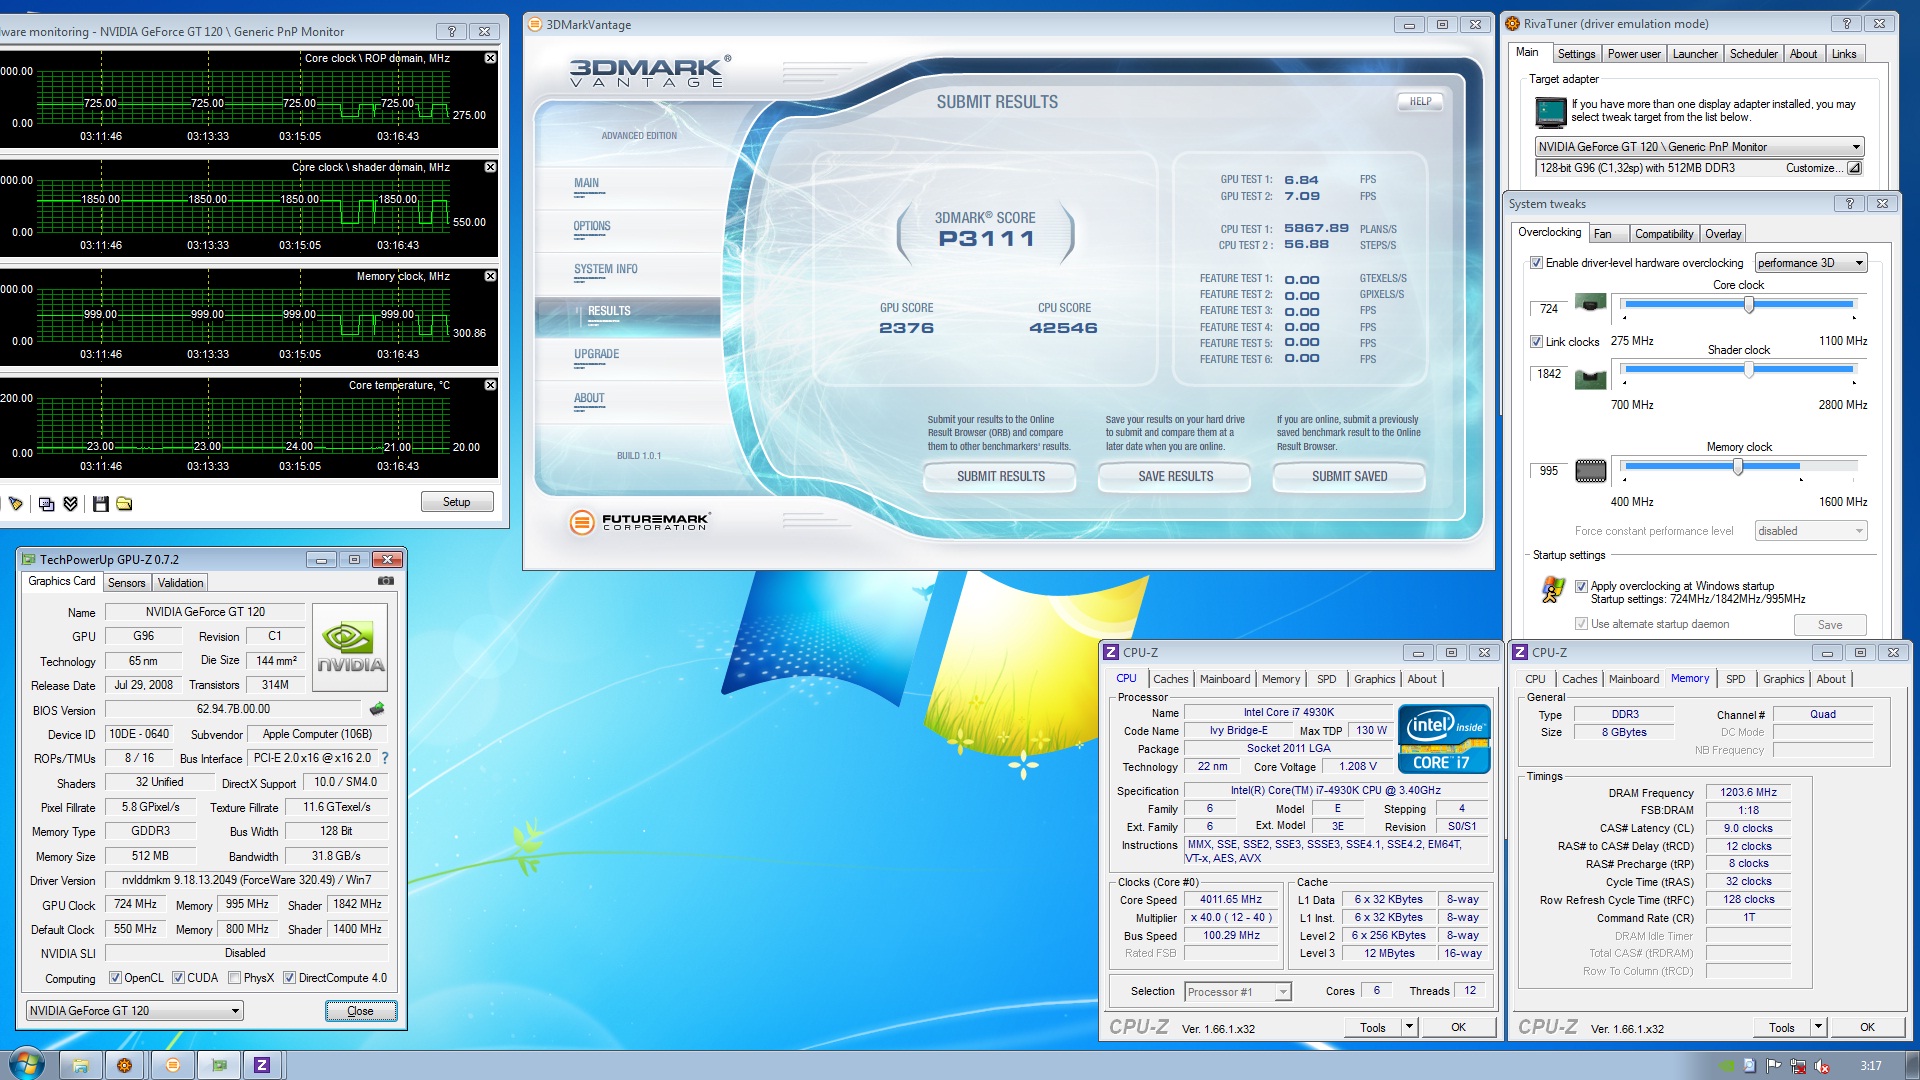This screenshot has height=1080, width=1920.
Task: Click the SUBMIT RESULTS button
Action: click(x=1000, y=477)
